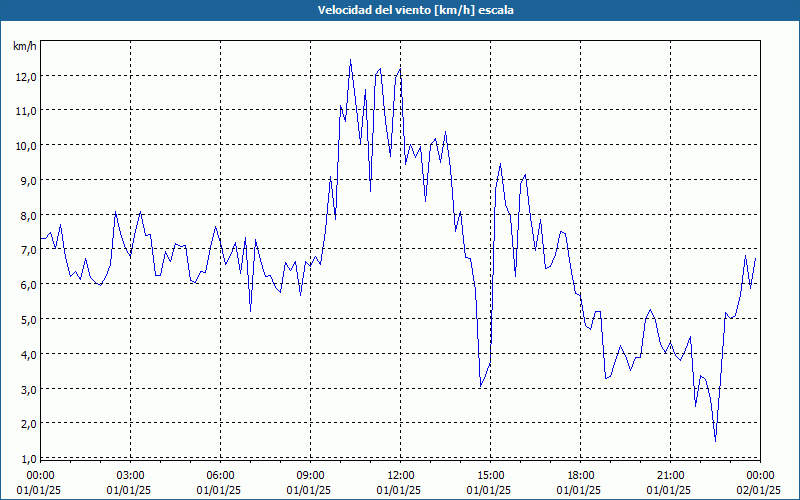Click the '11,0' y-axis label

click(26, 111)
